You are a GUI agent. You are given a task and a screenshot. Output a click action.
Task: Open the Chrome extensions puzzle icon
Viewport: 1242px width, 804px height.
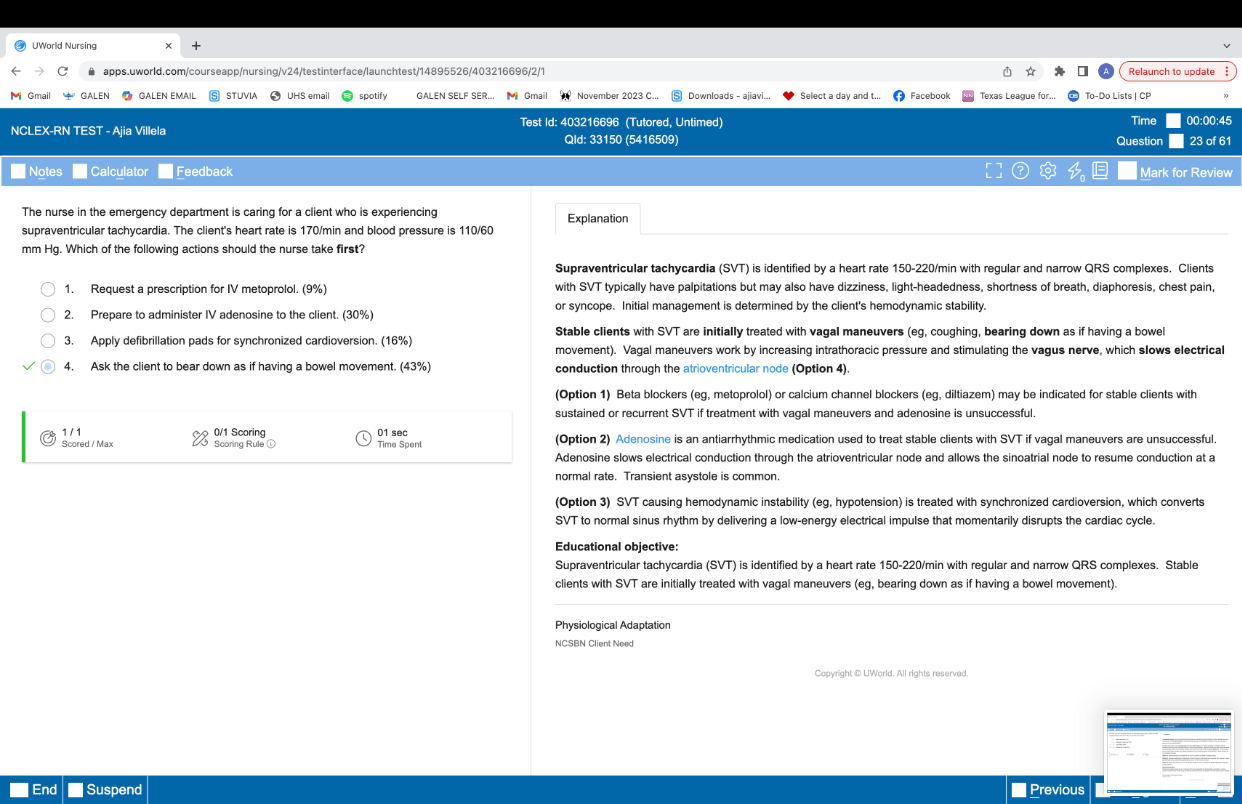[x=1060, y=72]
